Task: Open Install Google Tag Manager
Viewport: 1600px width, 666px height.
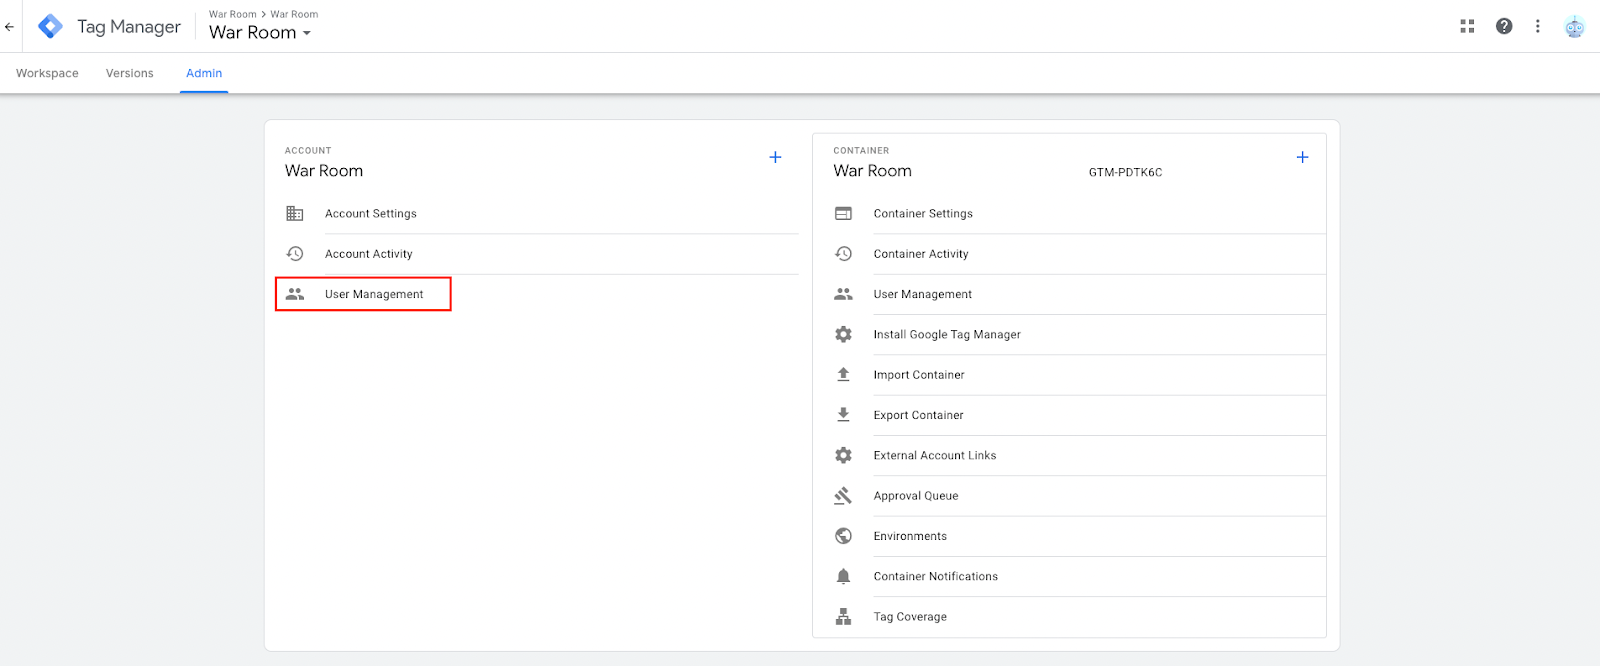Action: (x=947, y=335)
